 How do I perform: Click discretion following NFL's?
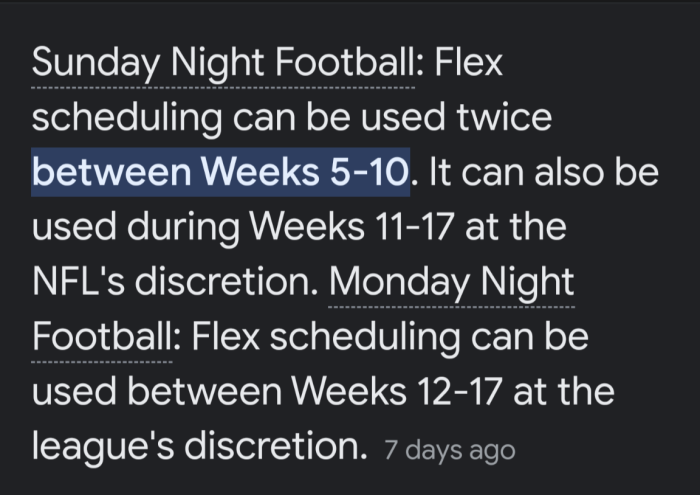[x=226, y=281]
